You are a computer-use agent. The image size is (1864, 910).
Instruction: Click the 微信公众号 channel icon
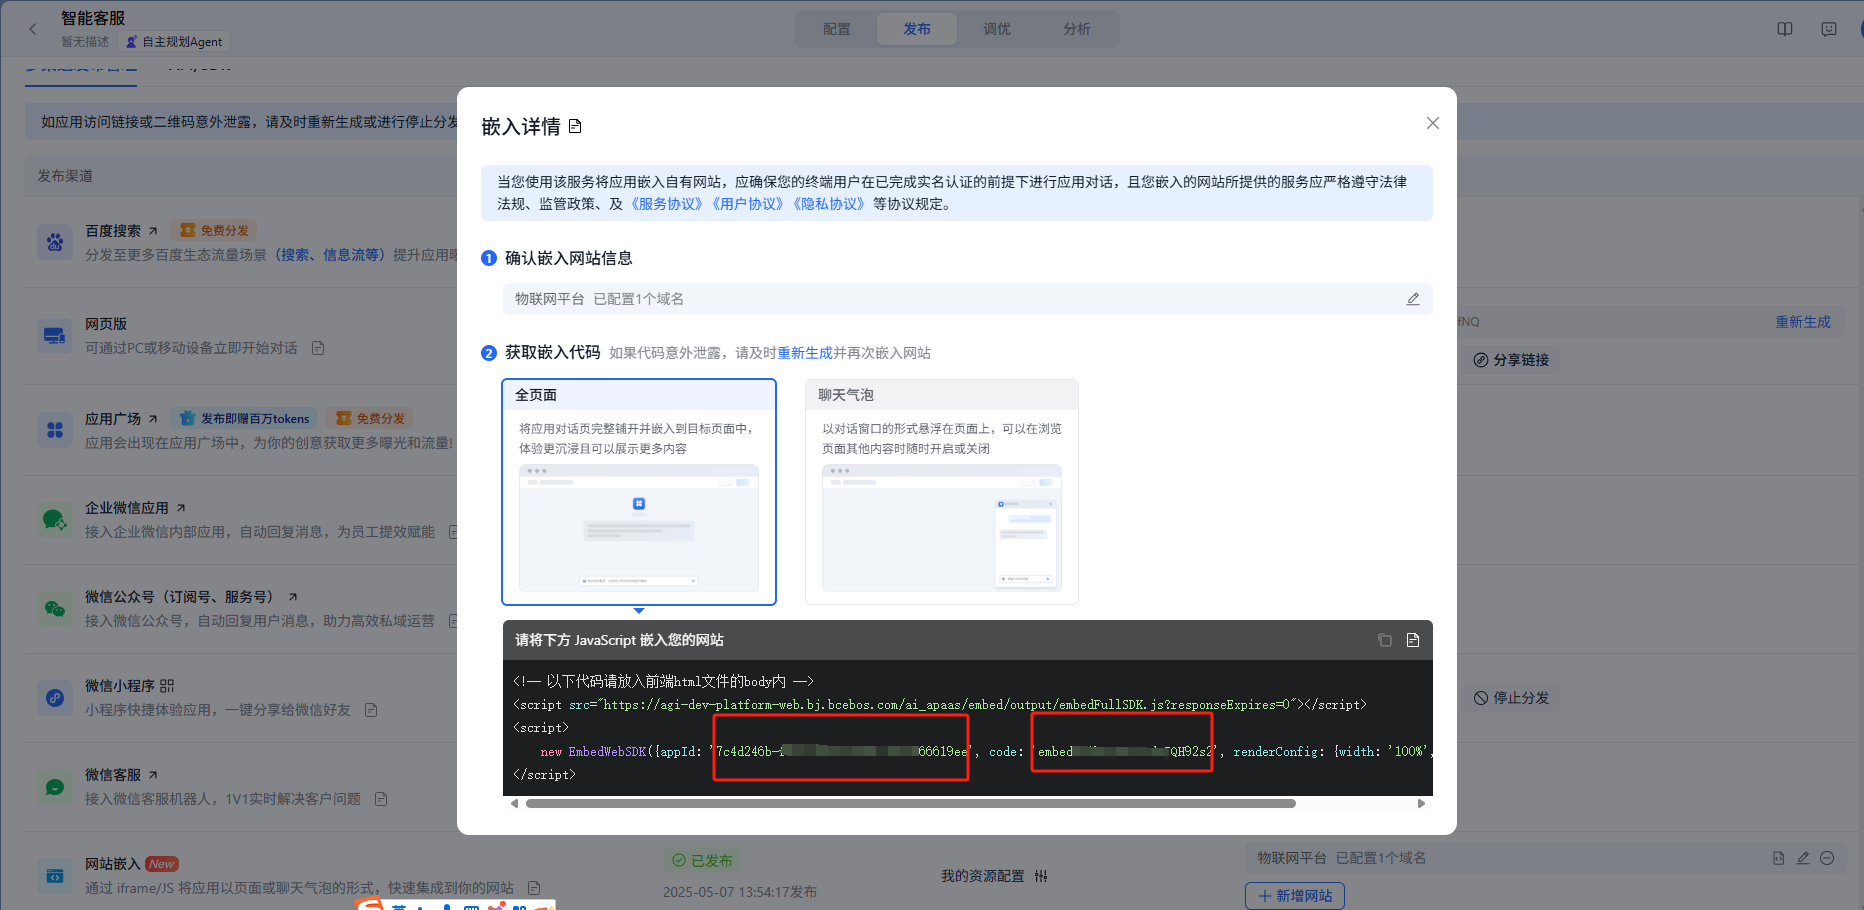55,609
